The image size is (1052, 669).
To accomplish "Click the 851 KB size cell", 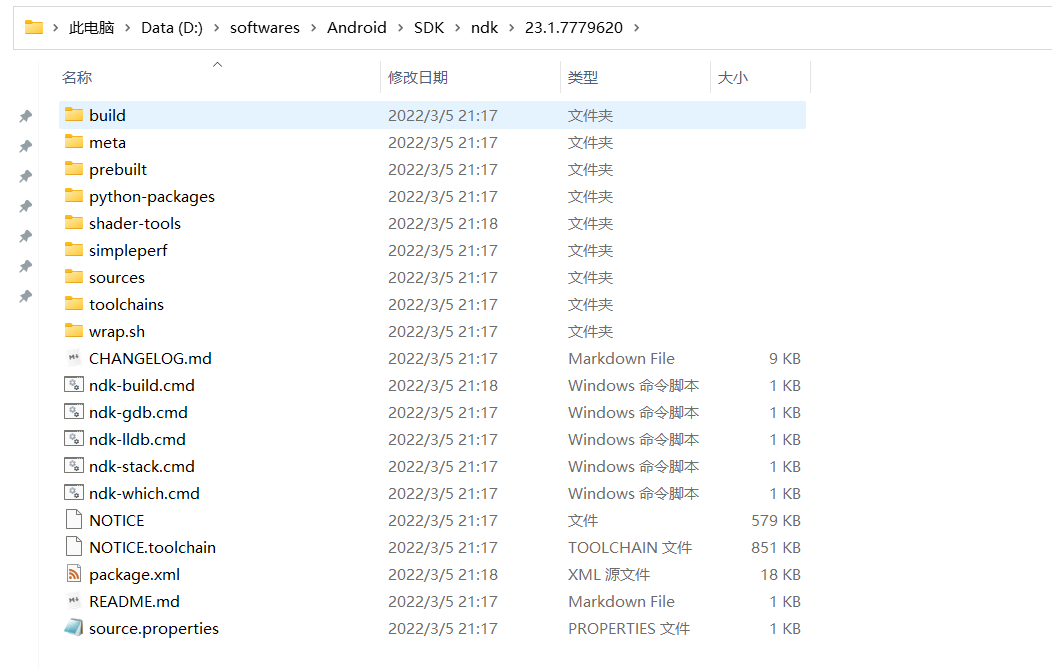I will pos(776,547).
